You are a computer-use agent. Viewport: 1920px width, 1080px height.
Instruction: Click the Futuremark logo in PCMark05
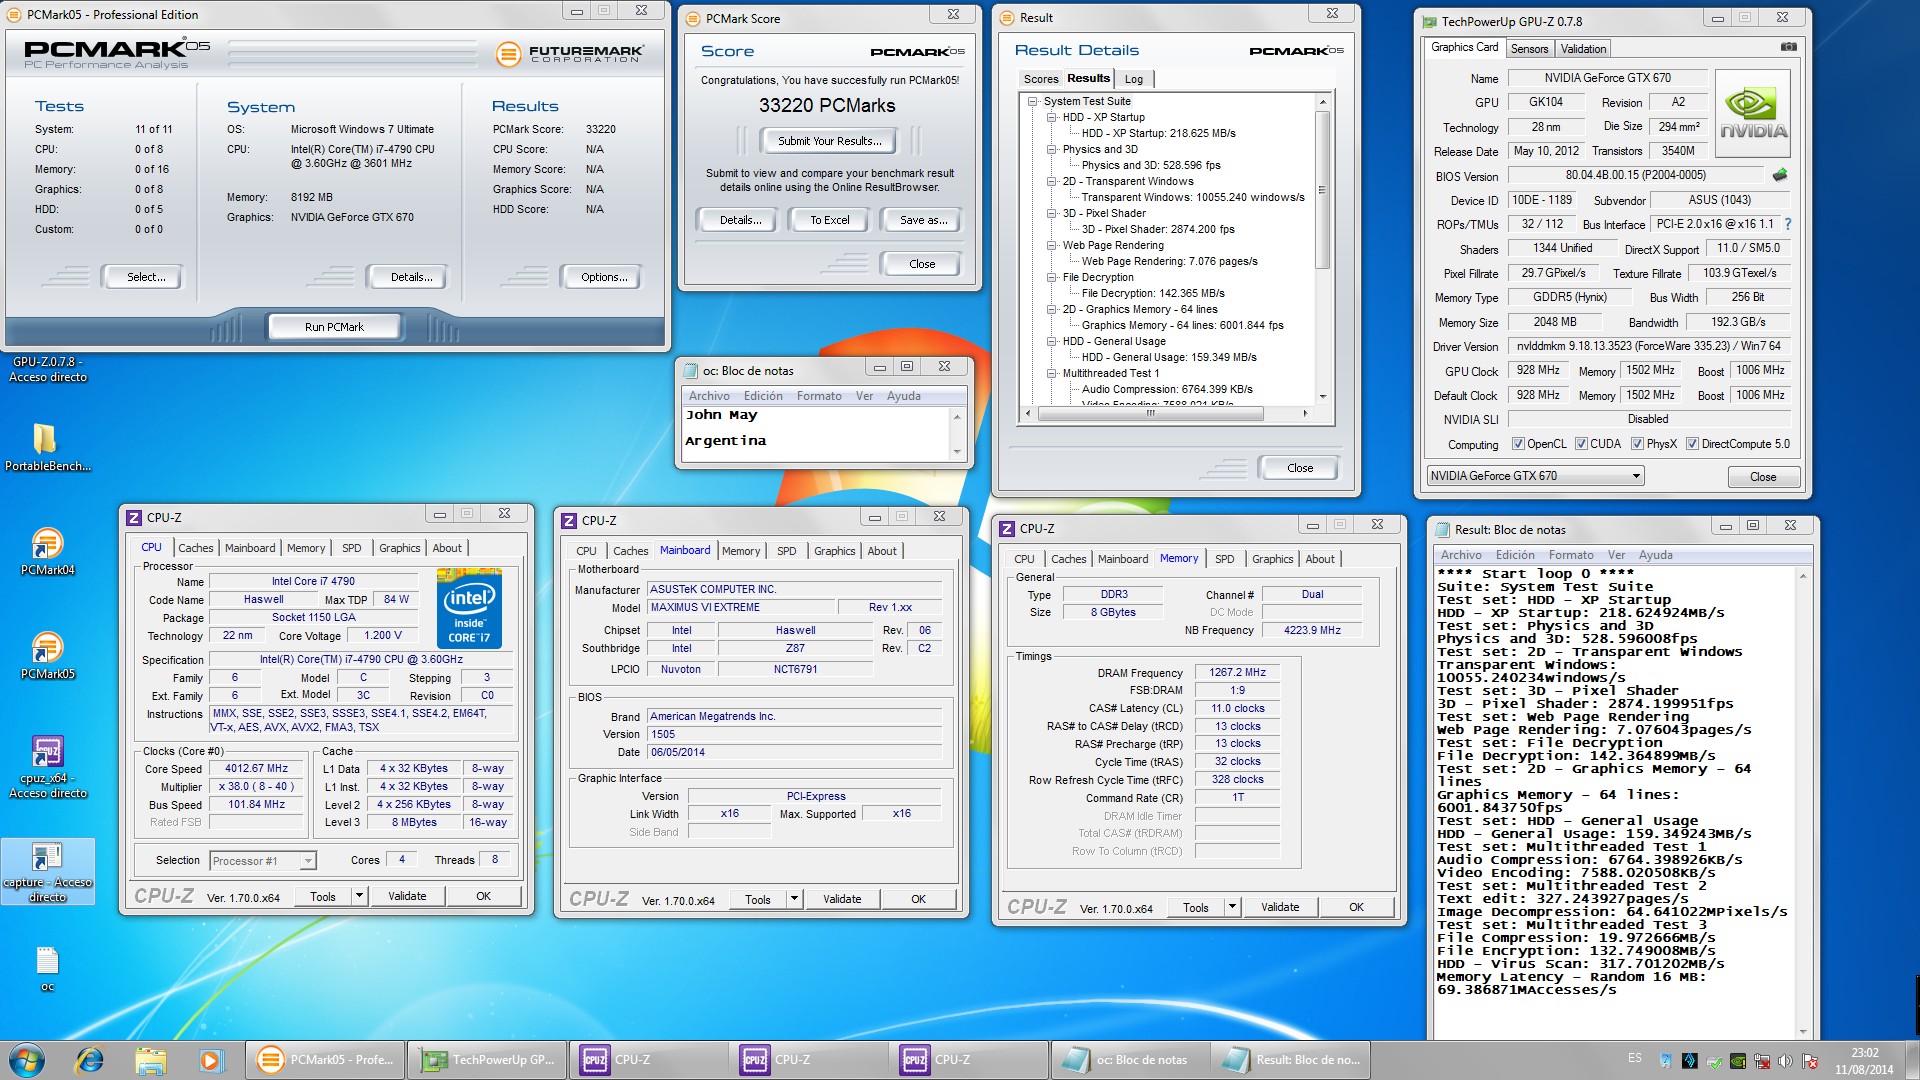(570, 54)
